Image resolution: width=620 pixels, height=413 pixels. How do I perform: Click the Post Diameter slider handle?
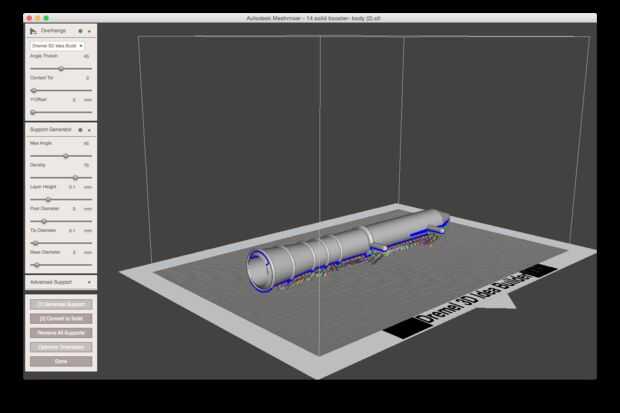click(44, 221)
